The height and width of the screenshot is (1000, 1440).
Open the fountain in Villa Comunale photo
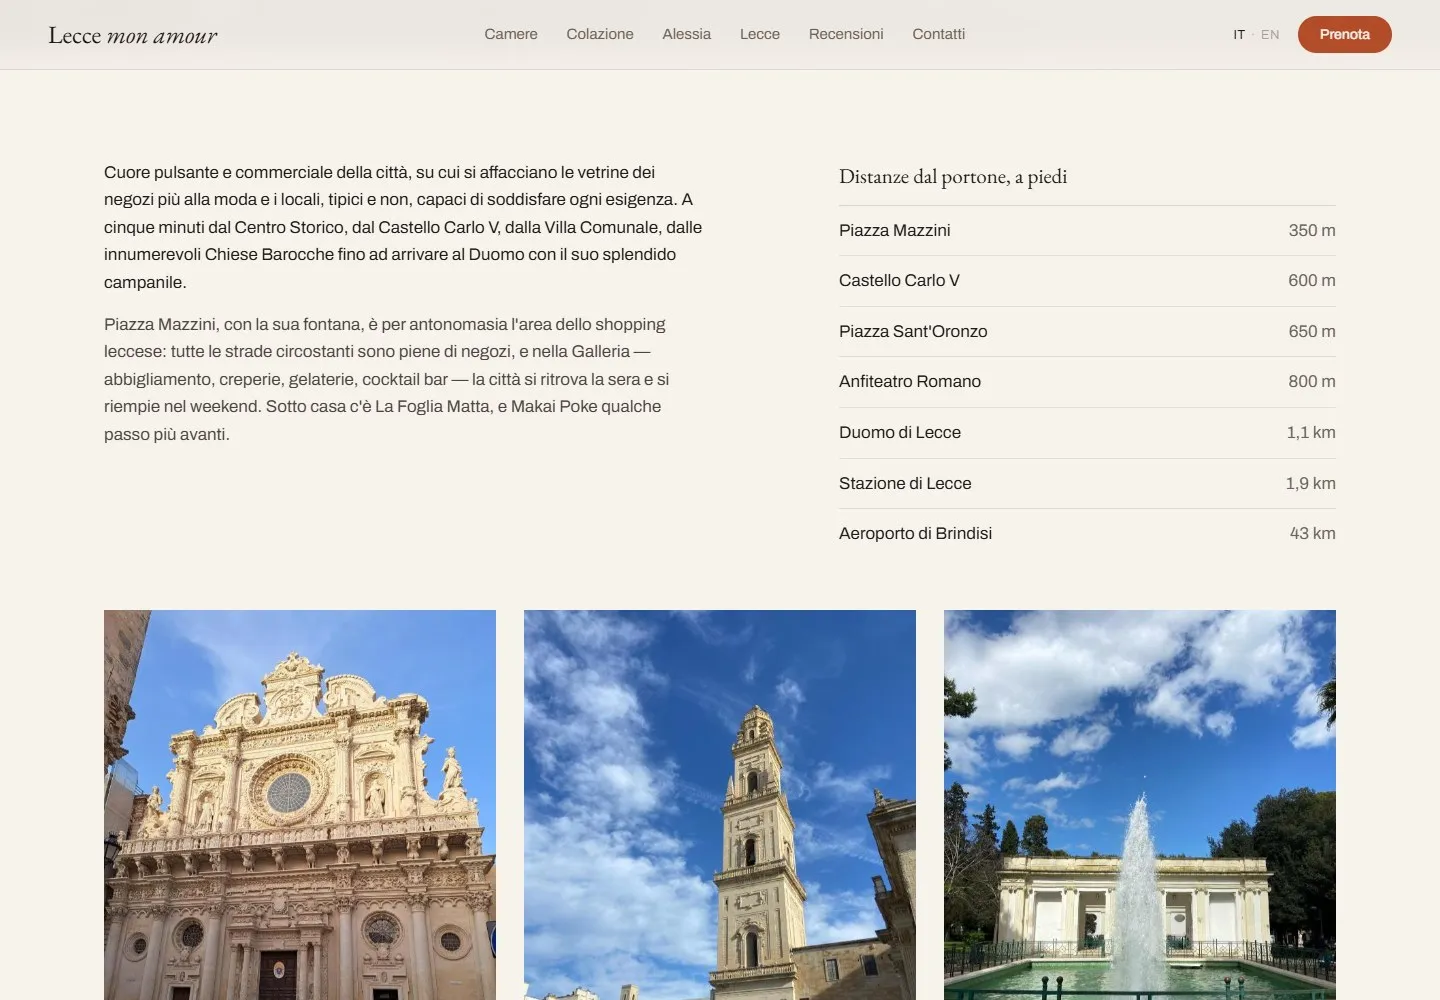point(1140,805)
